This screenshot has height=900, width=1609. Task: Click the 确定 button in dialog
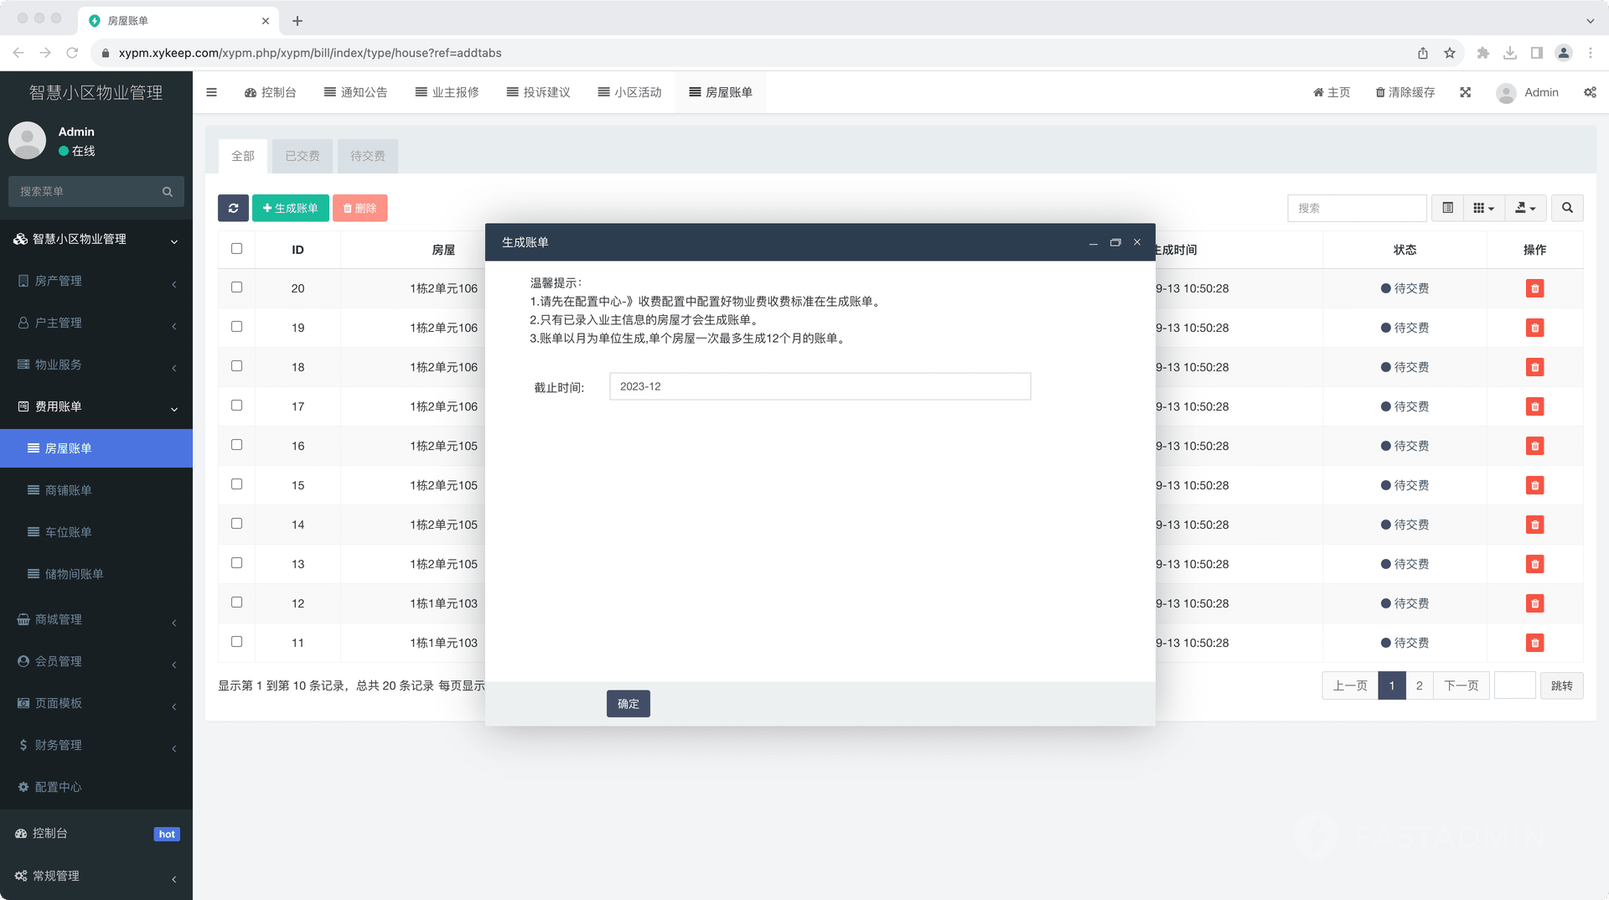(x=628, y=704)
